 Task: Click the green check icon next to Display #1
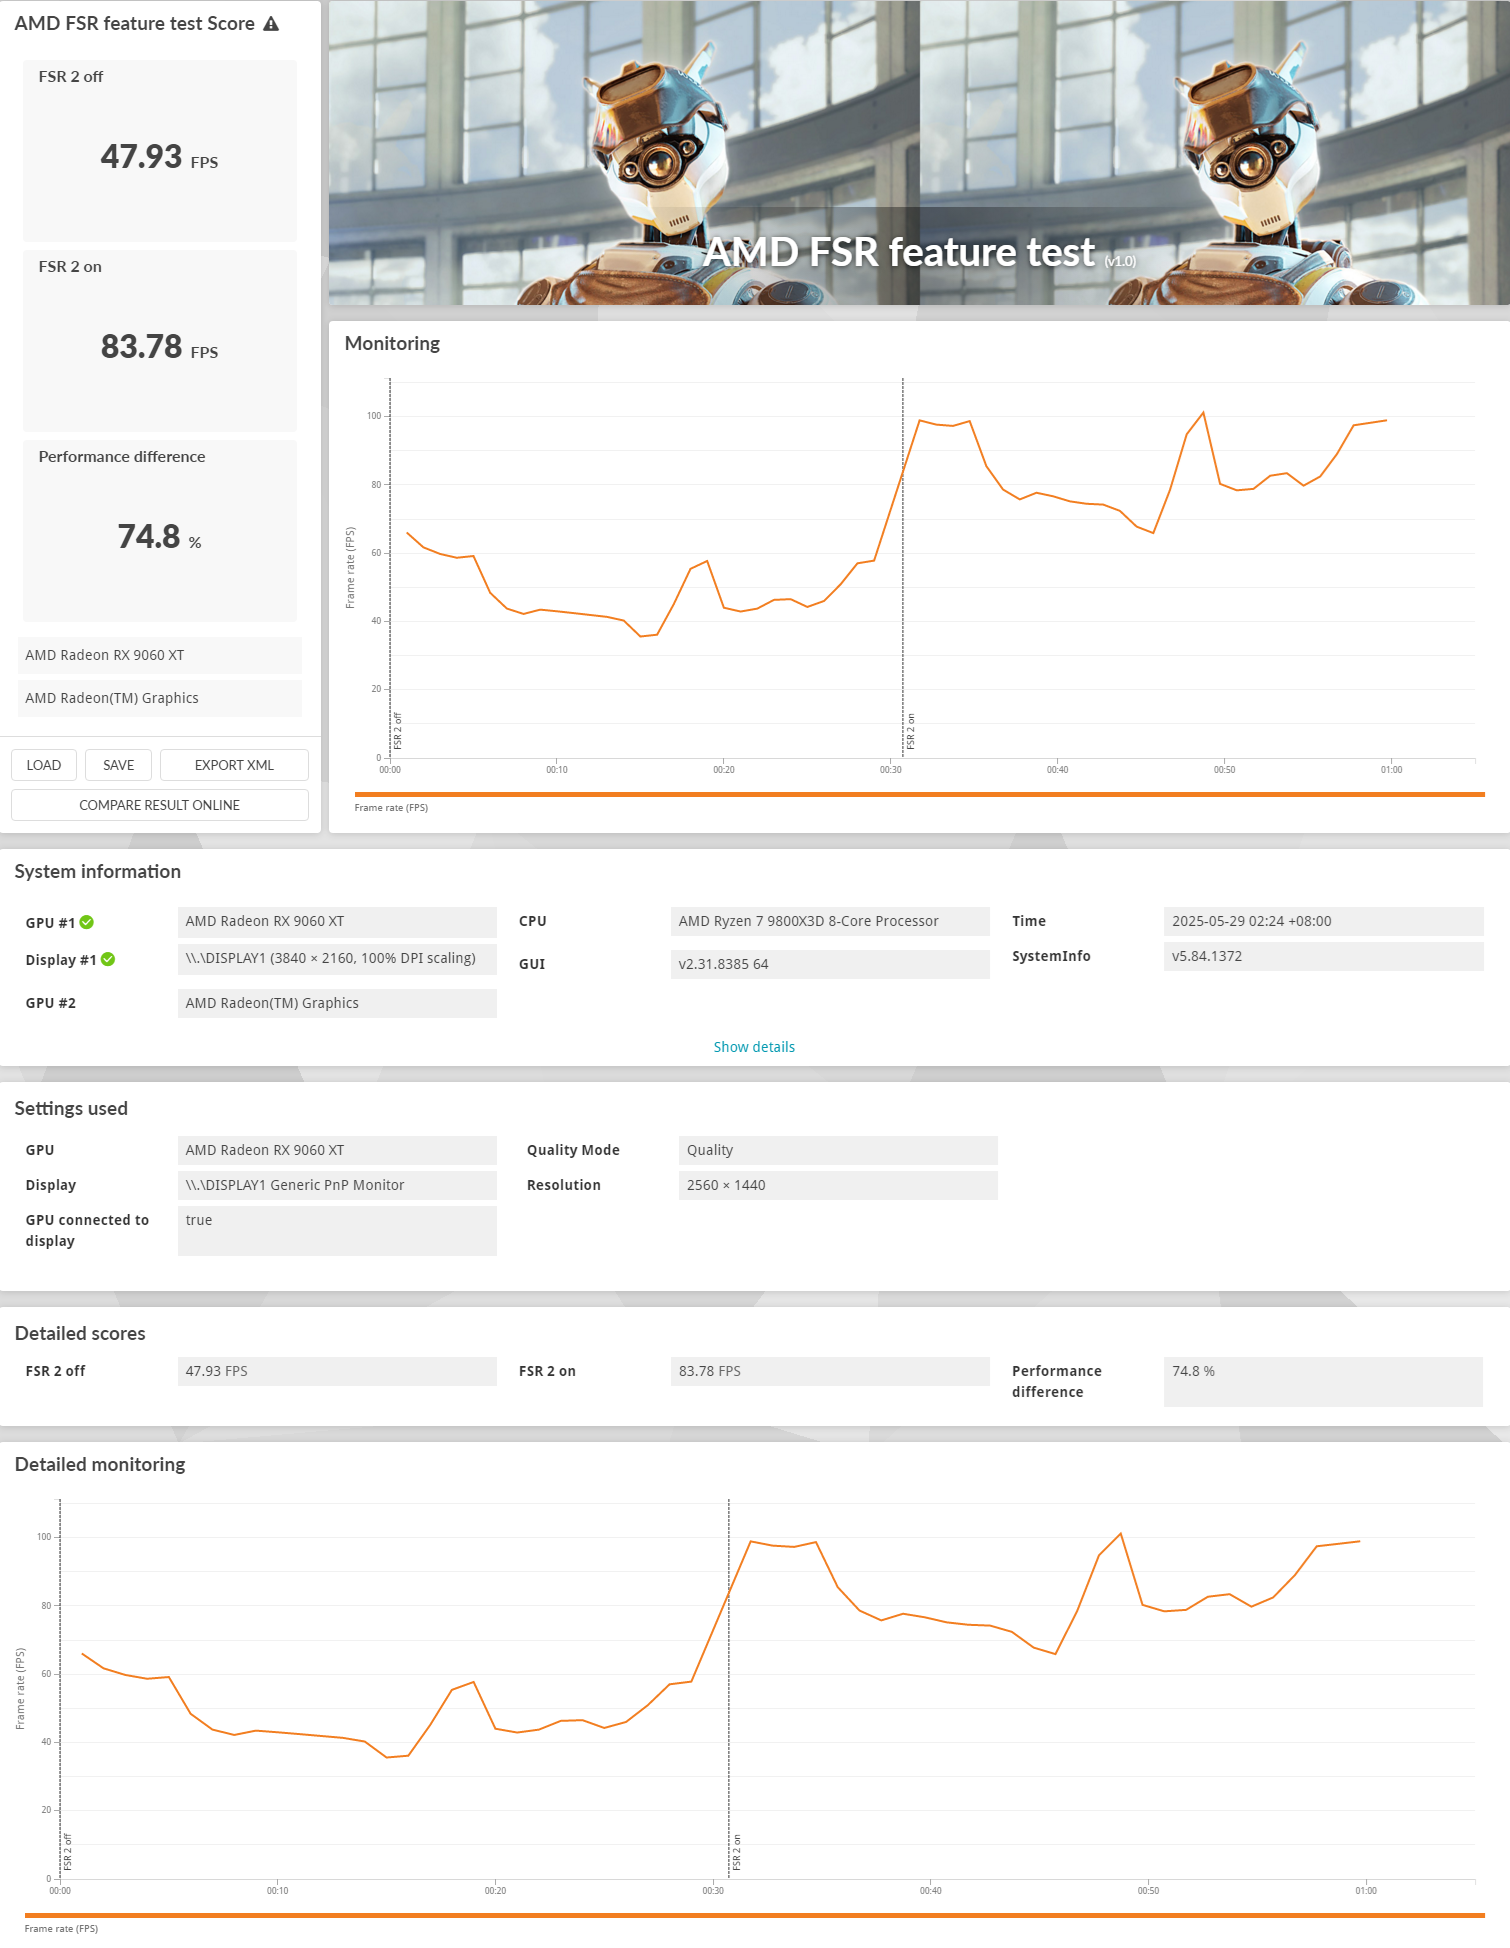coord(108,959)
